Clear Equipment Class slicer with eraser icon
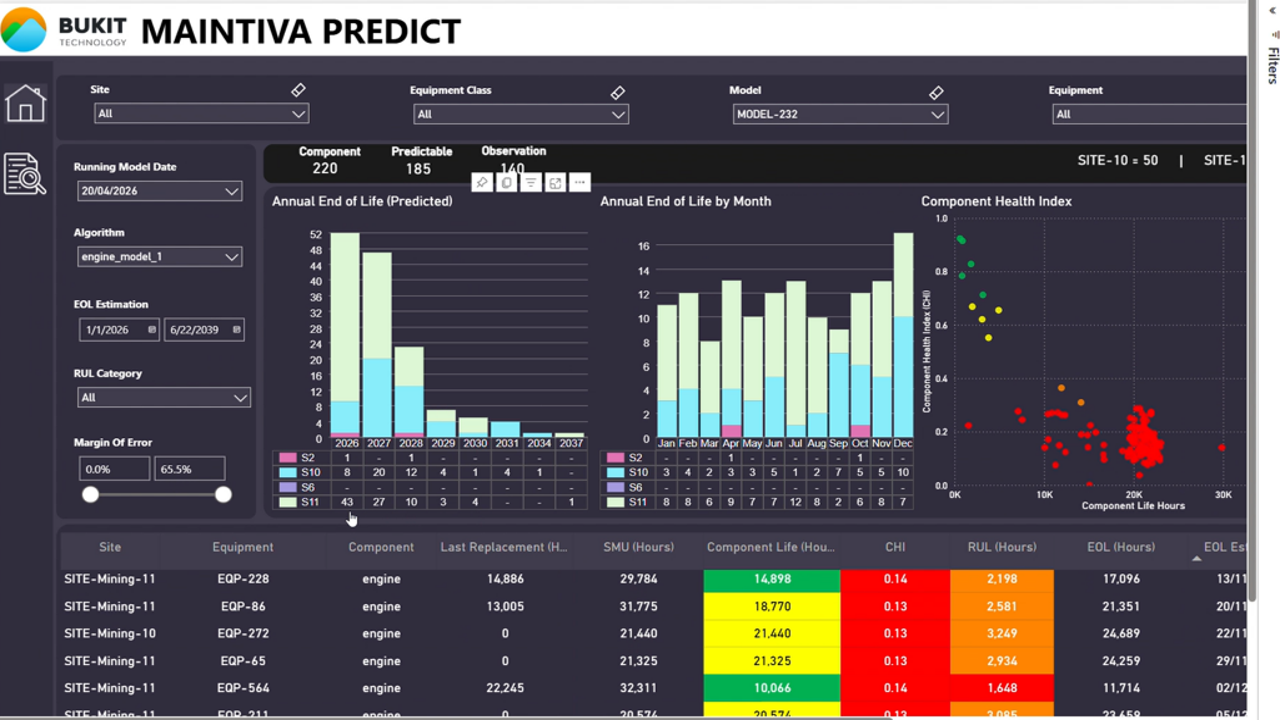Image resolution: width=1280 pixels, height=720 pixels. click(618, 92)
